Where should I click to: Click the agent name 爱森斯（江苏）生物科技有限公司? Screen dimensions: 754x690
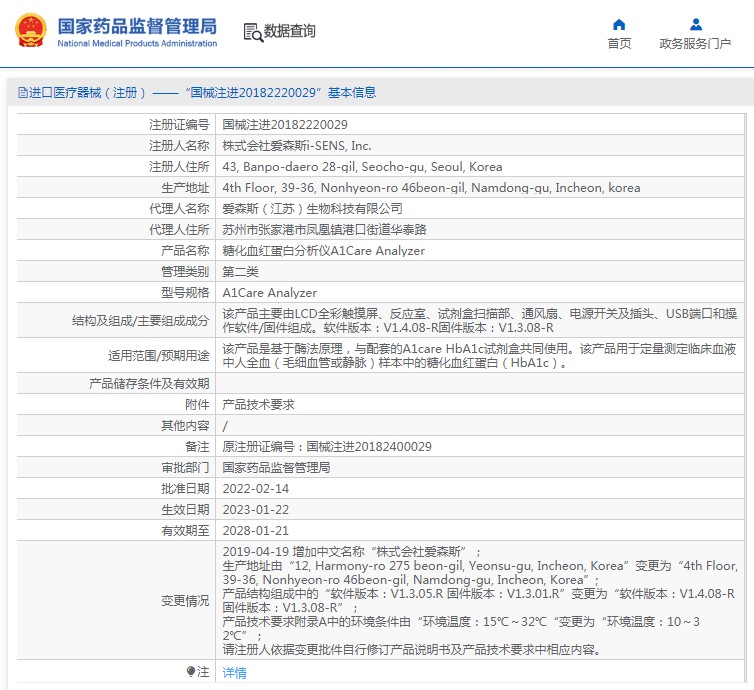pyautogui.click(x=312, y=209)
